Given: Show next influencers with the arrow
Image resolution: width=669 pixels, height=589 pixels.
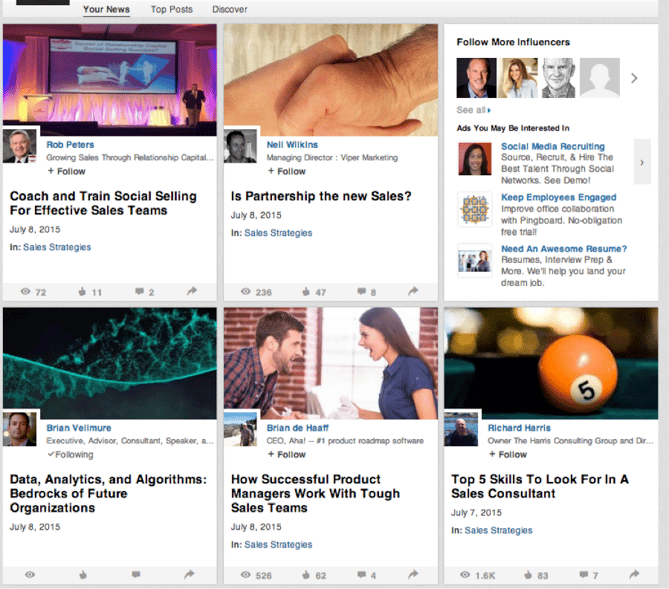Looking at the screenshot, I should [x=634, y=78].
